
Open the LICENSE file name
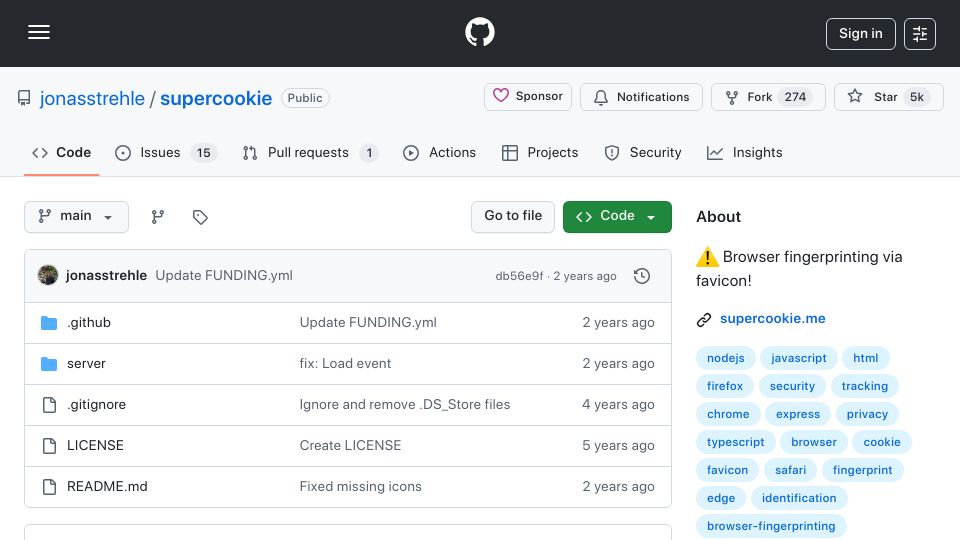pyautogui.click(x=95, y=446)
